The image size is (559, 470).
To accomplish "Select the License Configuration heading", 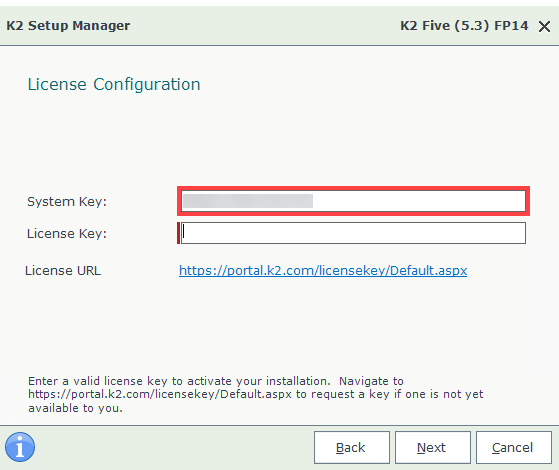I will pyautogui.click(x=114, y=85).
